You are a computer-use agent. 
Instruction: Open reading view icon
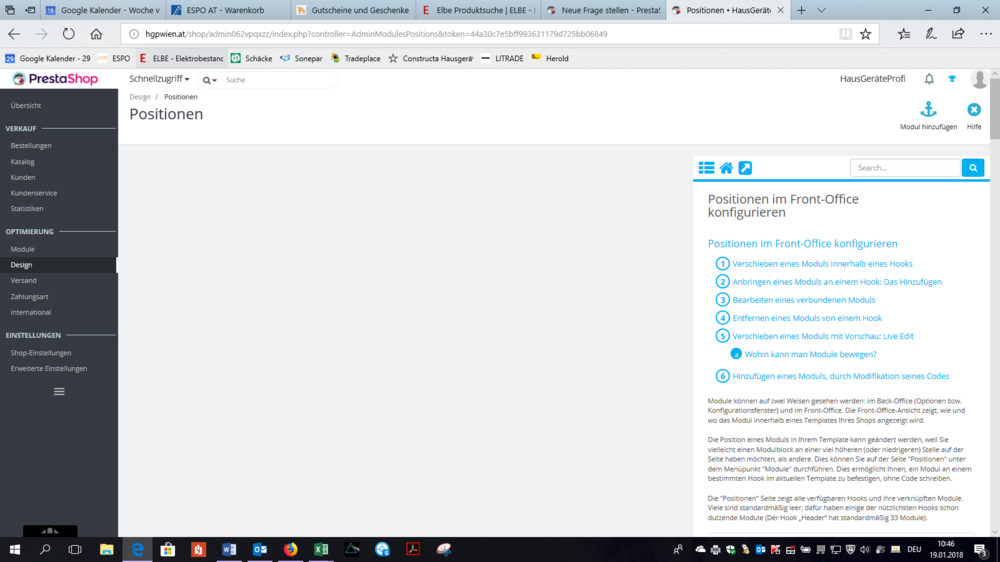pyautogui.click(x=845, y=34)
